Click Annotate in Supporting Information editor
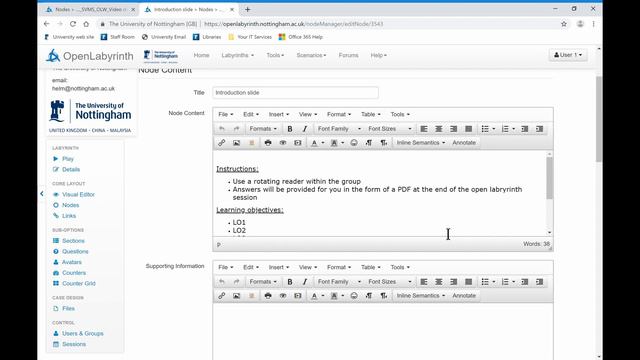This screenshot has width=640, height=360. (x=464, y=296)
